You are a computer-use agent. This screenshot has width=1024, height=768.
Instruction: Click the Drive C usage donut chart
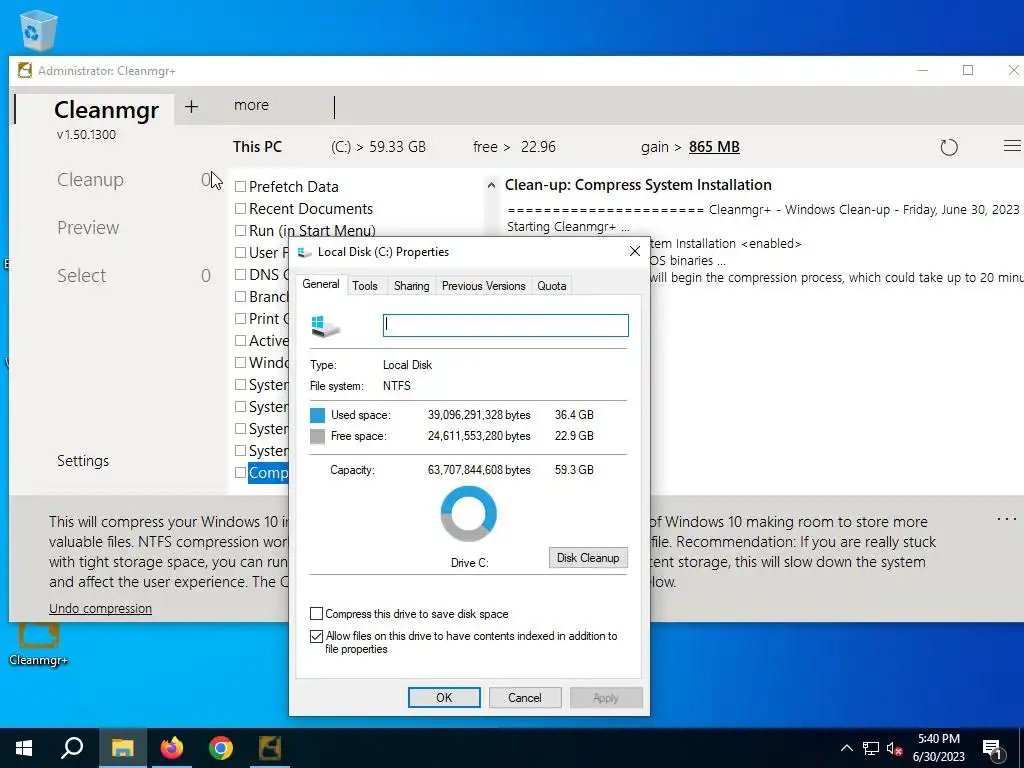(x=469, y=514)
